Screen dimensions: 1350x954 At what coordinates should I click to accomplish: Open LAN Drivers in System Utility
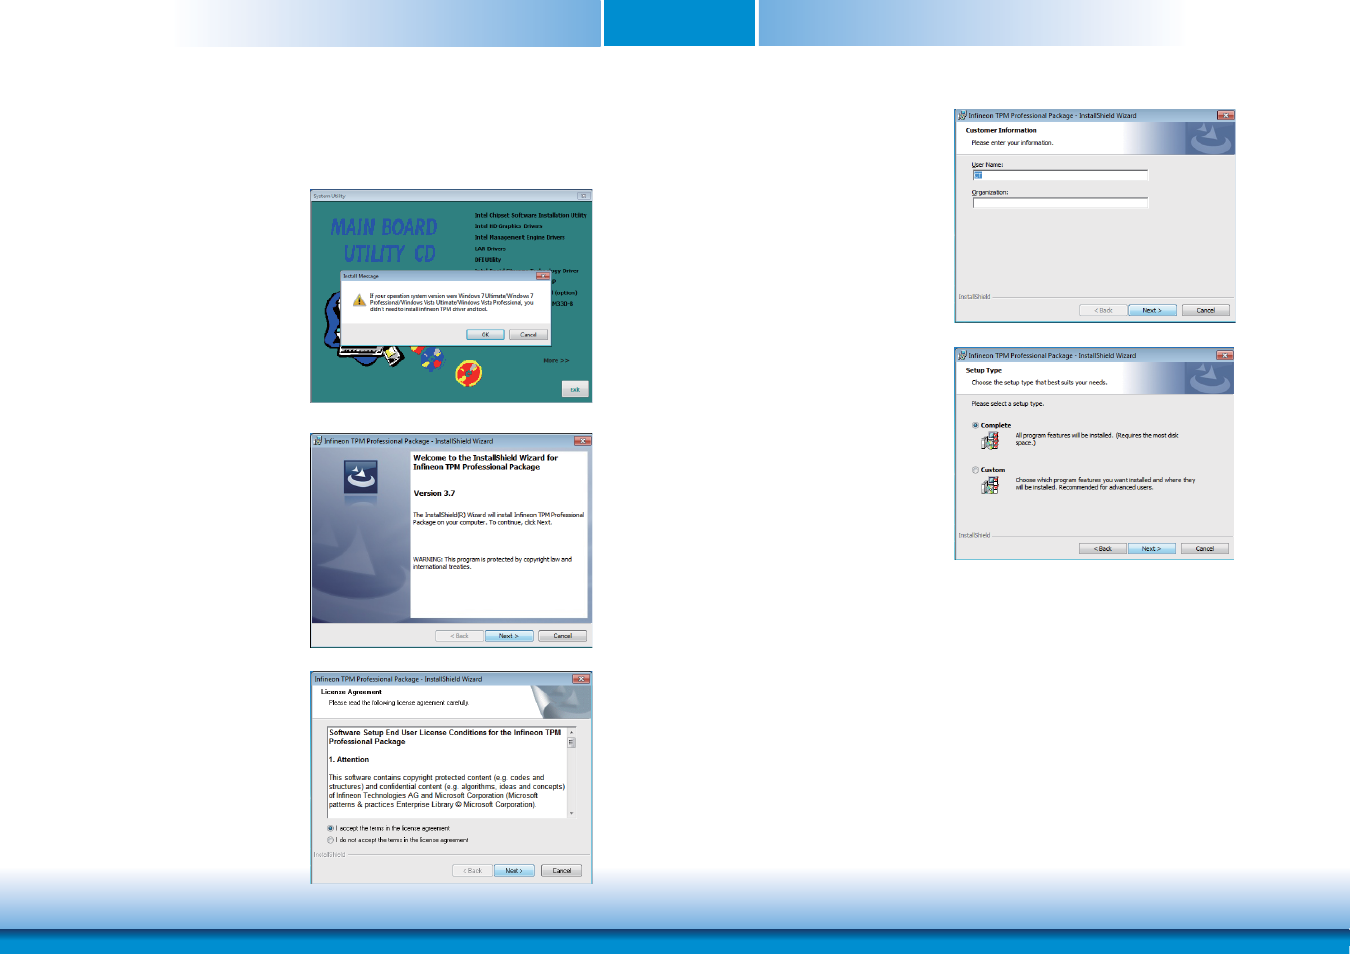click(x=490, y=248)
